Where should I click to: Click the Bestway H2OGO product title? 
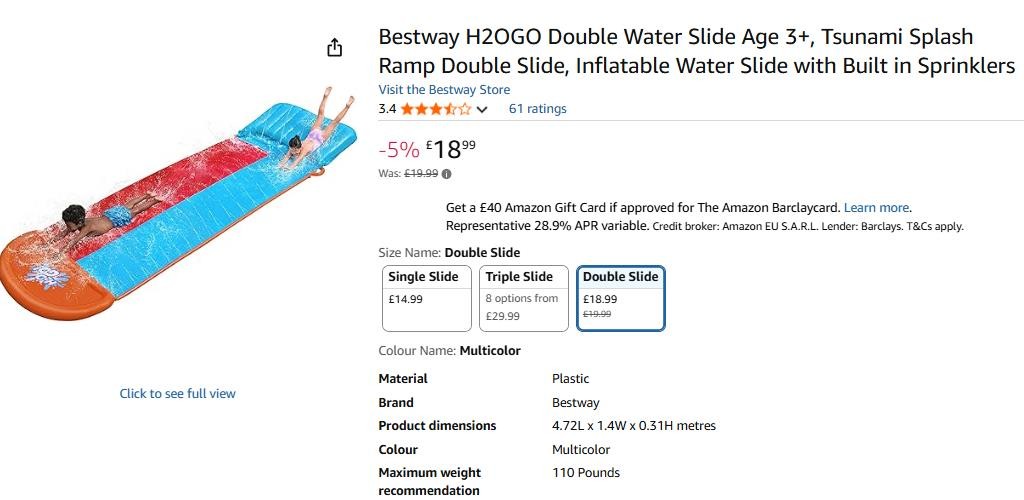(x=696, y=52)
